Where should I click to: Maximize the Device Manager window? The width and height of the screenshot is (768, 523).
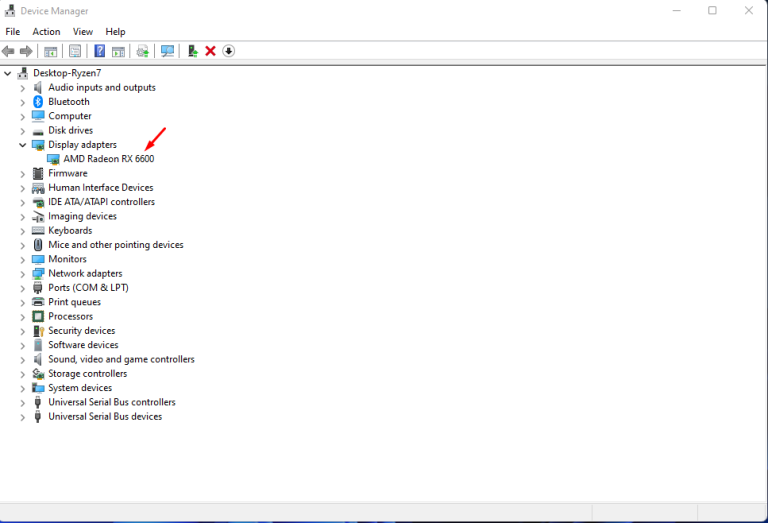(x=712, y=10)
